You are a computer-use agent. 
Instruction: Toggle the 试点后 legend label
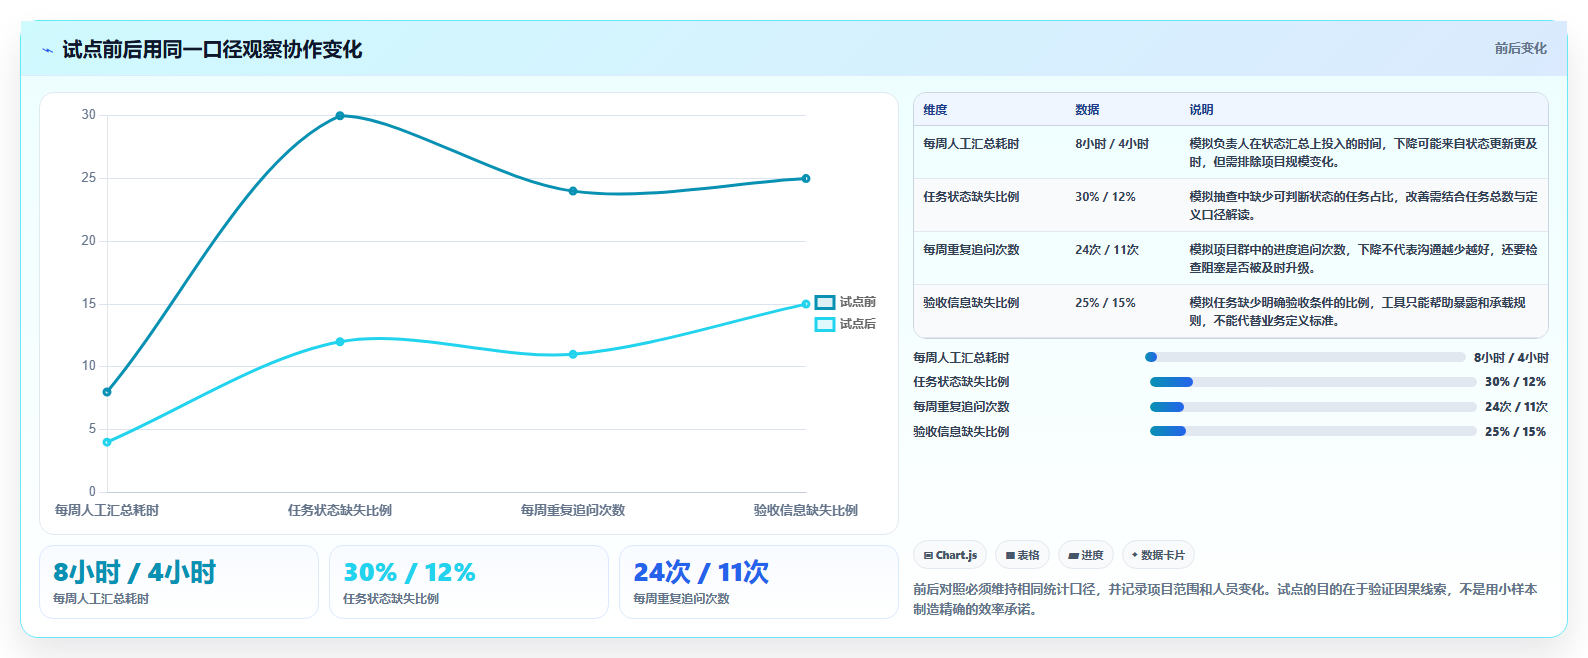(858, 324)
